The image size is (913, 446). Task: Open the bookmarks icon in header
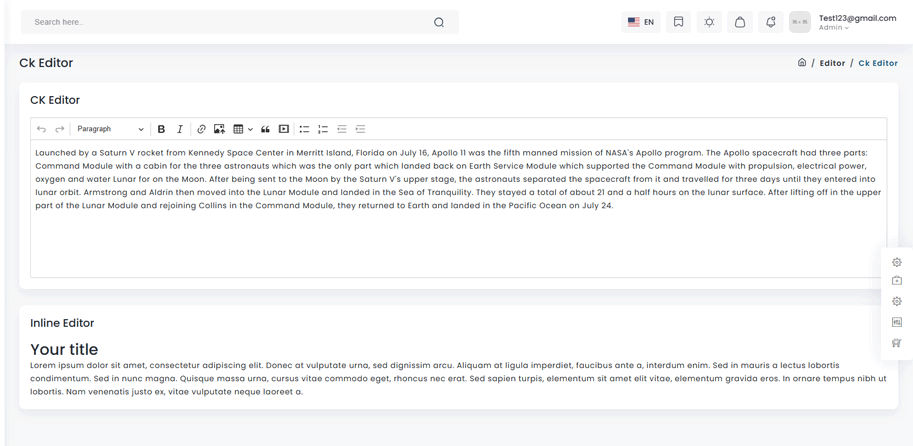point(678,22)
